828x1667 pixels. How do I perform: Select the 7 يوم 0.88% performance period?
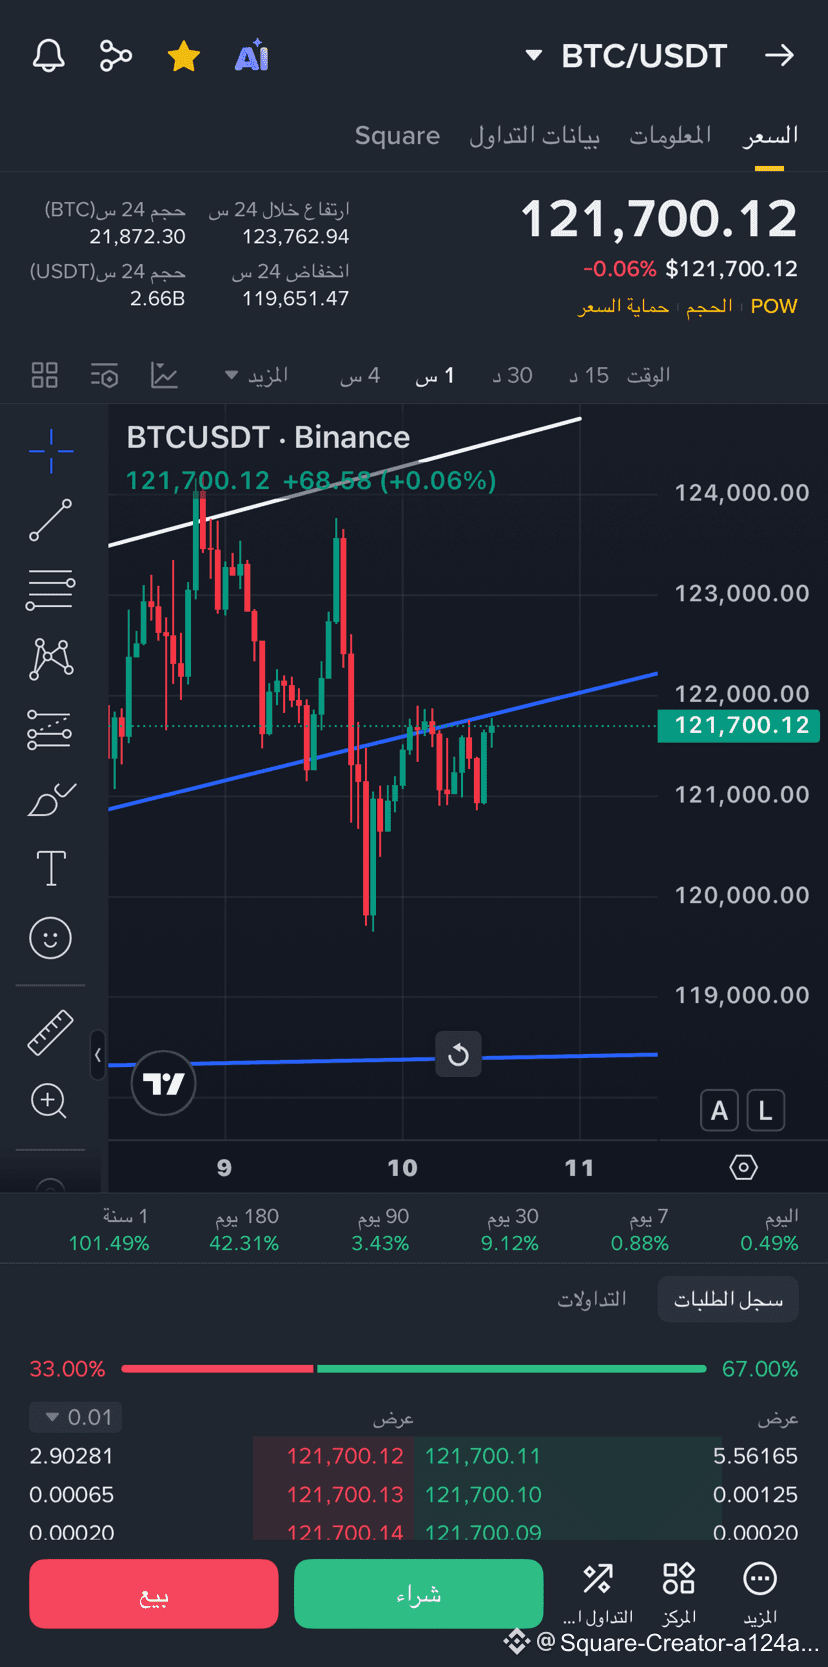point(640,1230)
